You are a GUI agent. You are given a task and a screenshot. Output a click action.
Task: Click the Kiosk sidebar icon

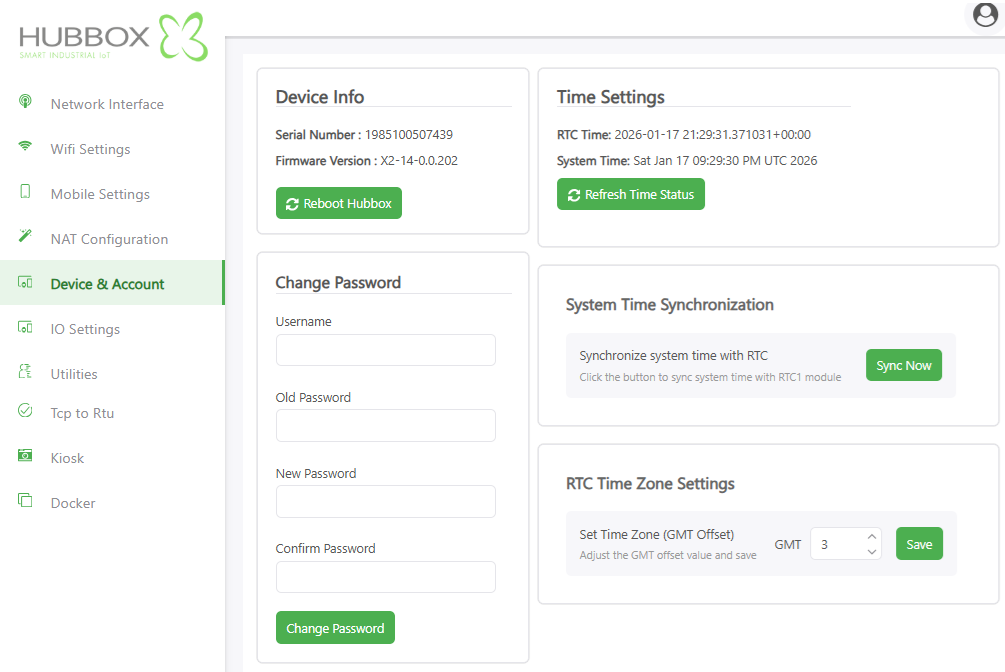click(x=26, y=456)
